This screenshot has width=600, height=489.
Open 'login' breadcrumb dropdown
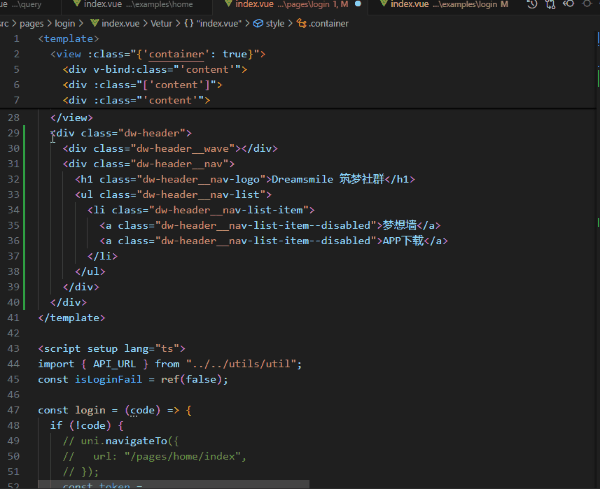coord(65,24)
